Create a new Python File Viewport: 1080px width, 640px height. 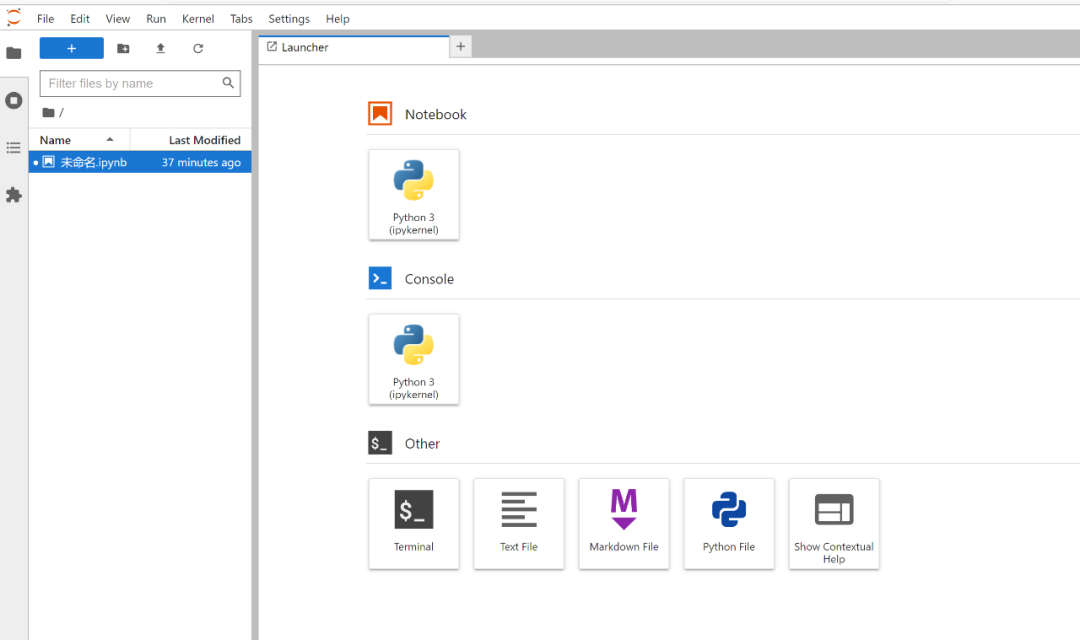(x=729, y=524)
